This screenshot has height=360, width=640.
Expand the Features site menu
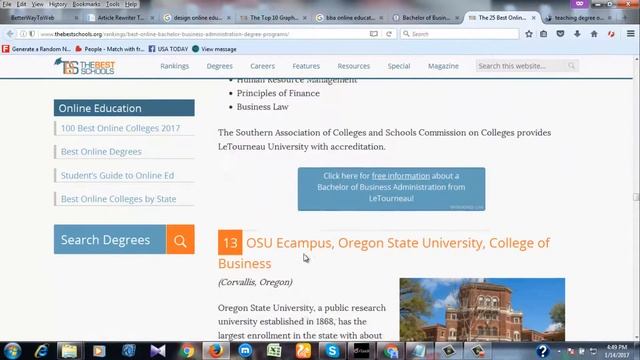(x=306, y=66)
